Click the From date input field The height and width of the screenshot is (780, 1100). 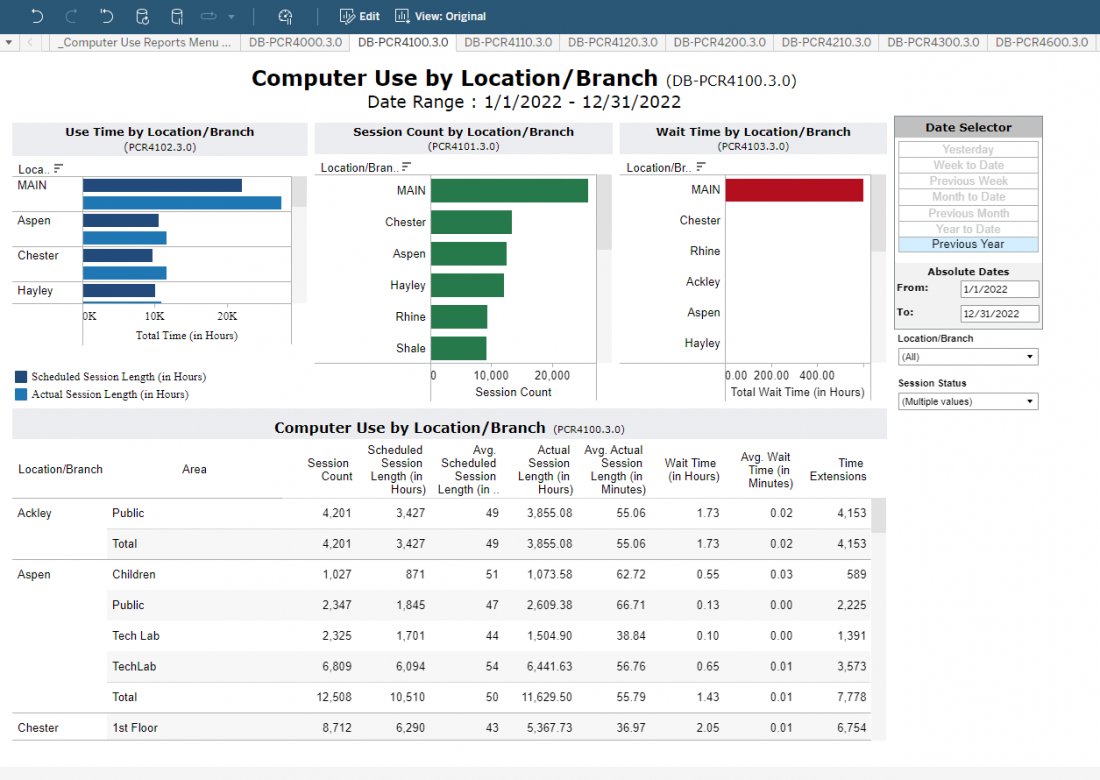[x=999, y=289]
